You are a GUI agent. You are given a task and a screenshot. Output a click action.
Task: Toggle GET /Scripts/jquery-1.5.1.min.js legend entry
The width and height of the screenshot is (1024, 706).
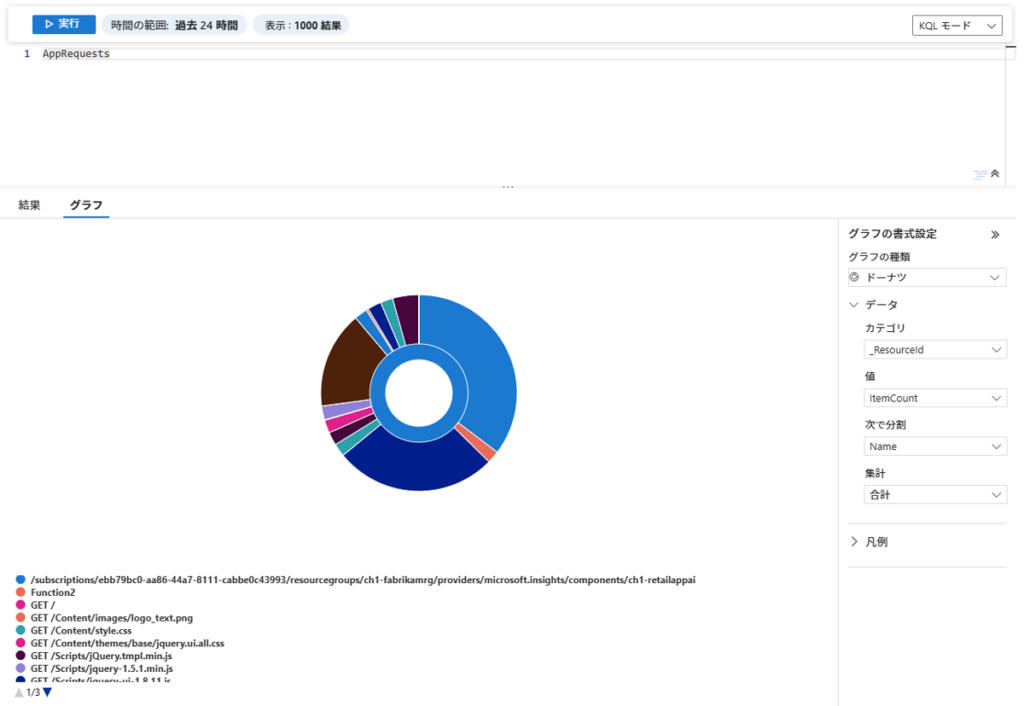click(101, 668)
